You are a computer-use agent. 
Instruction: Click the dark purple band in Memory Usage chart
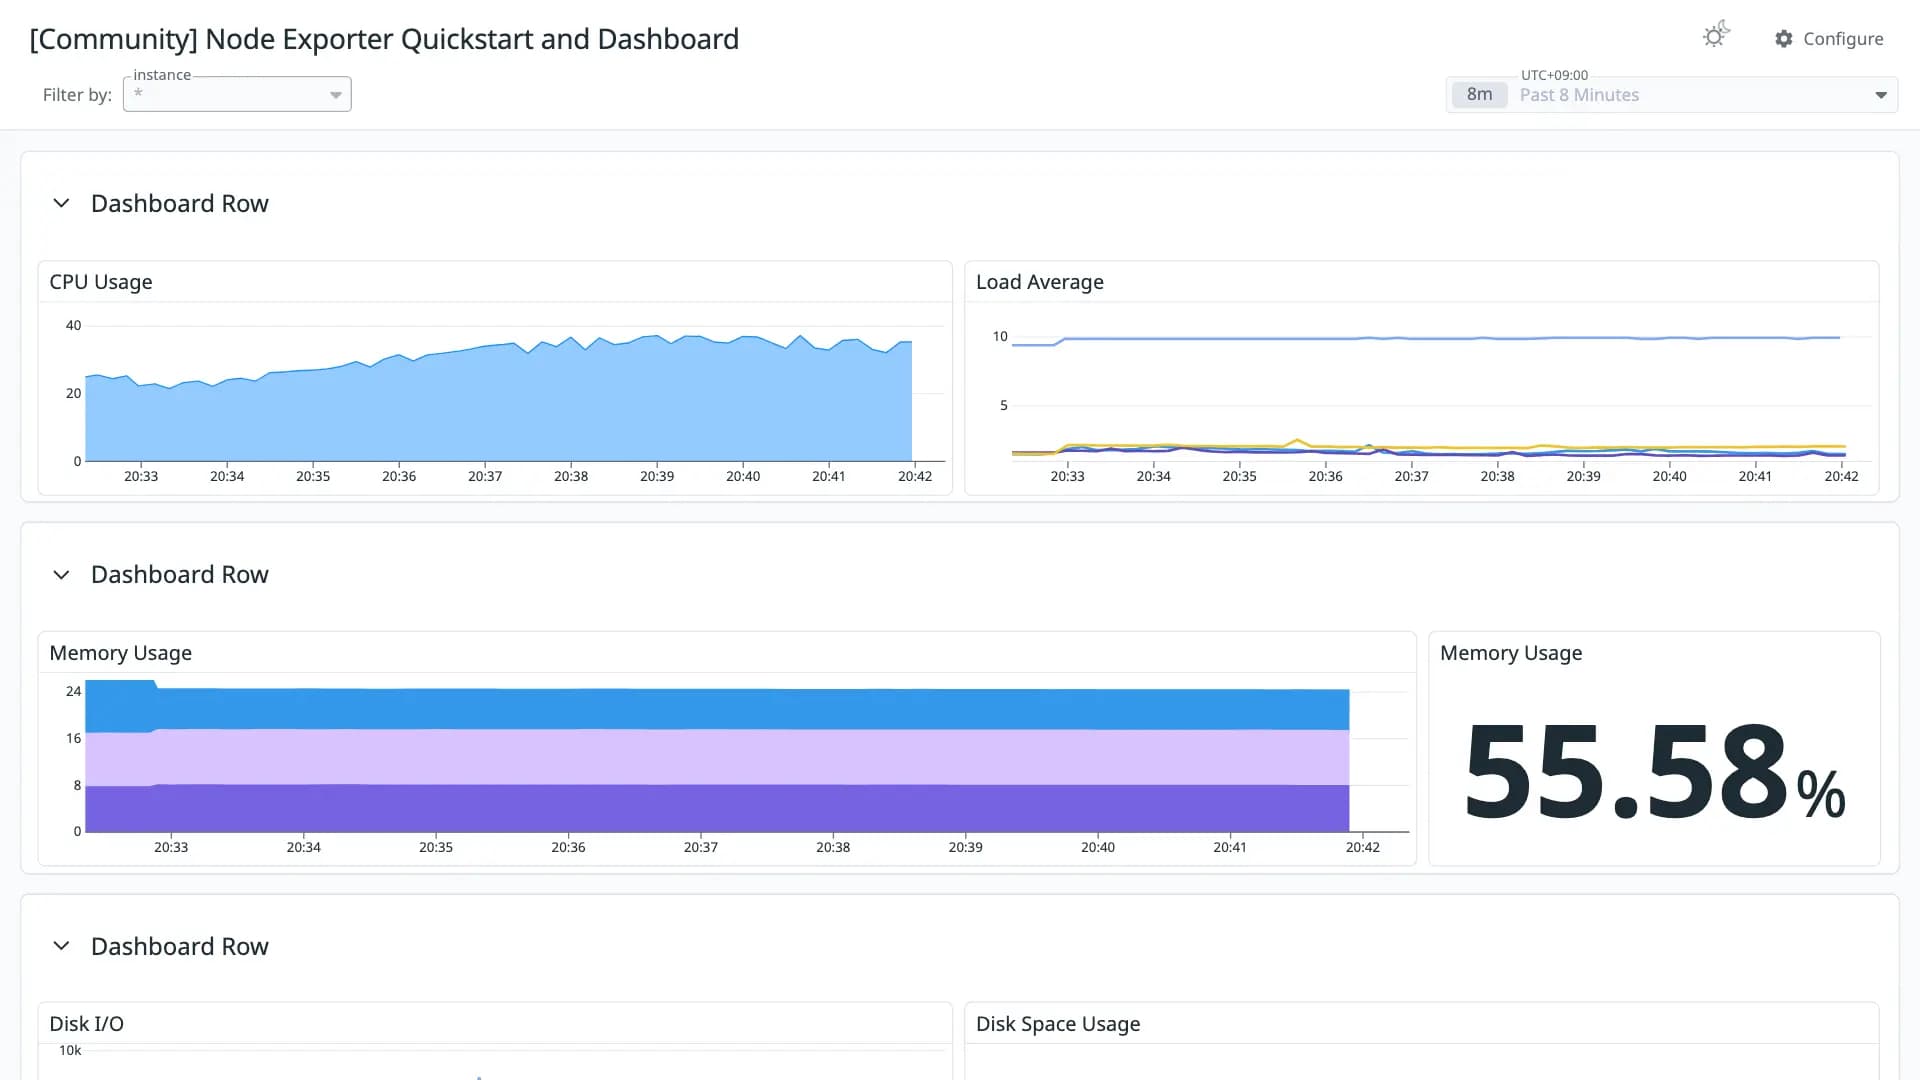717,808
